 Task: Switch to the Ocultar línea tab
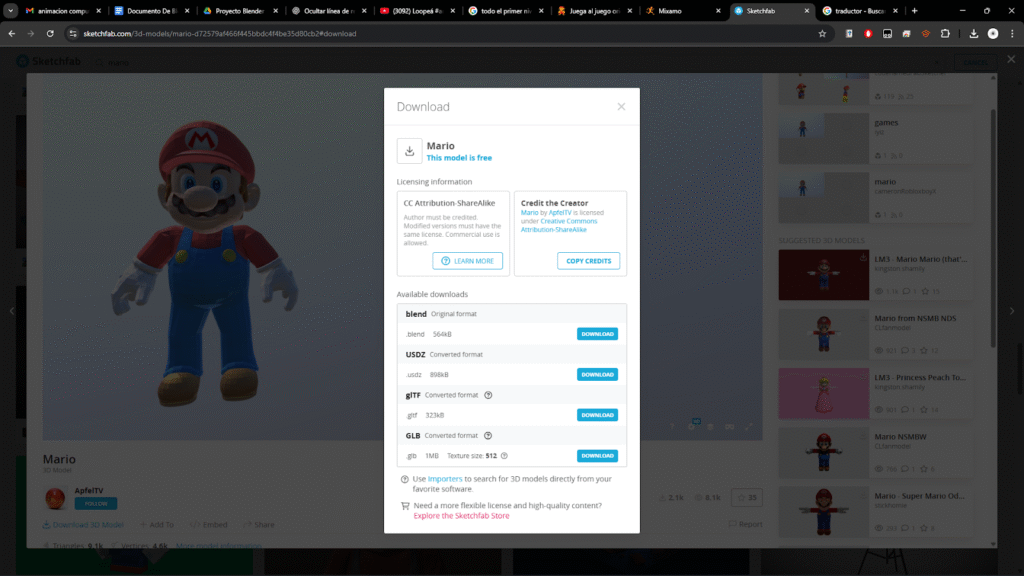coord(329,10)
